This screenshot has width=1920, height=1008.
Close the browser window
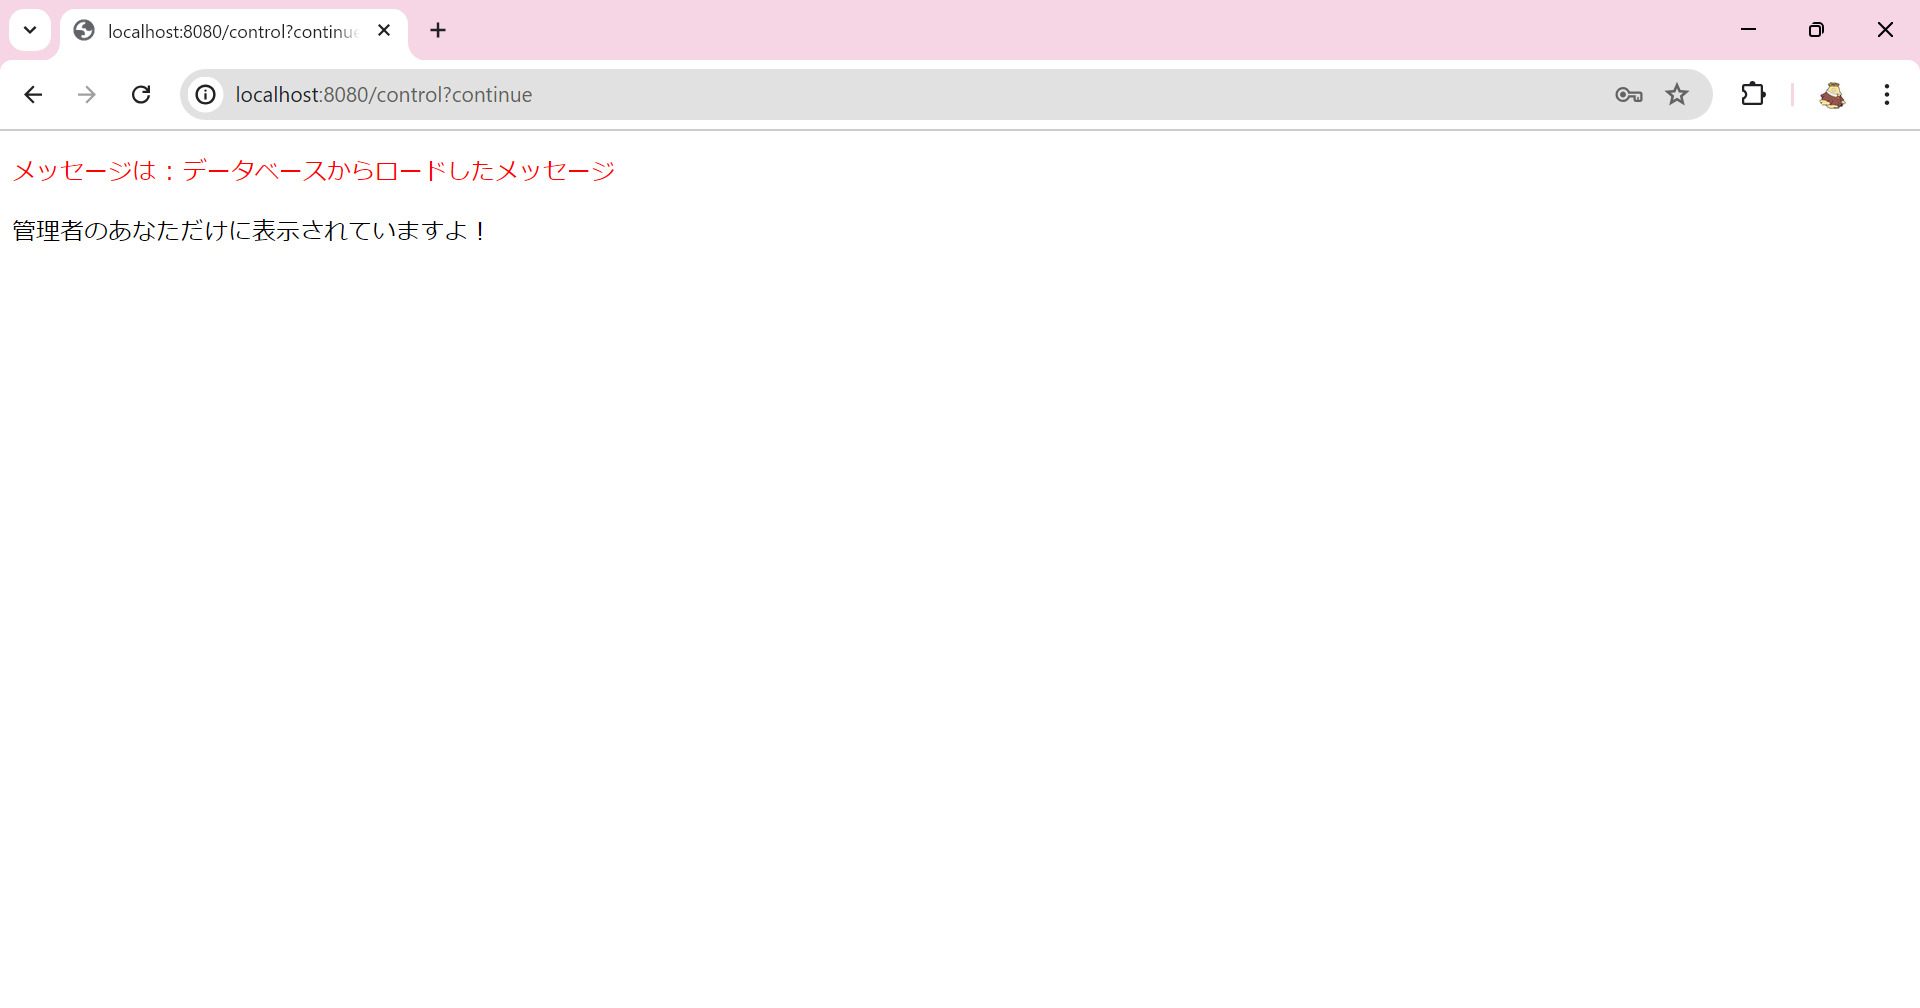click(x=1885, y=30)
